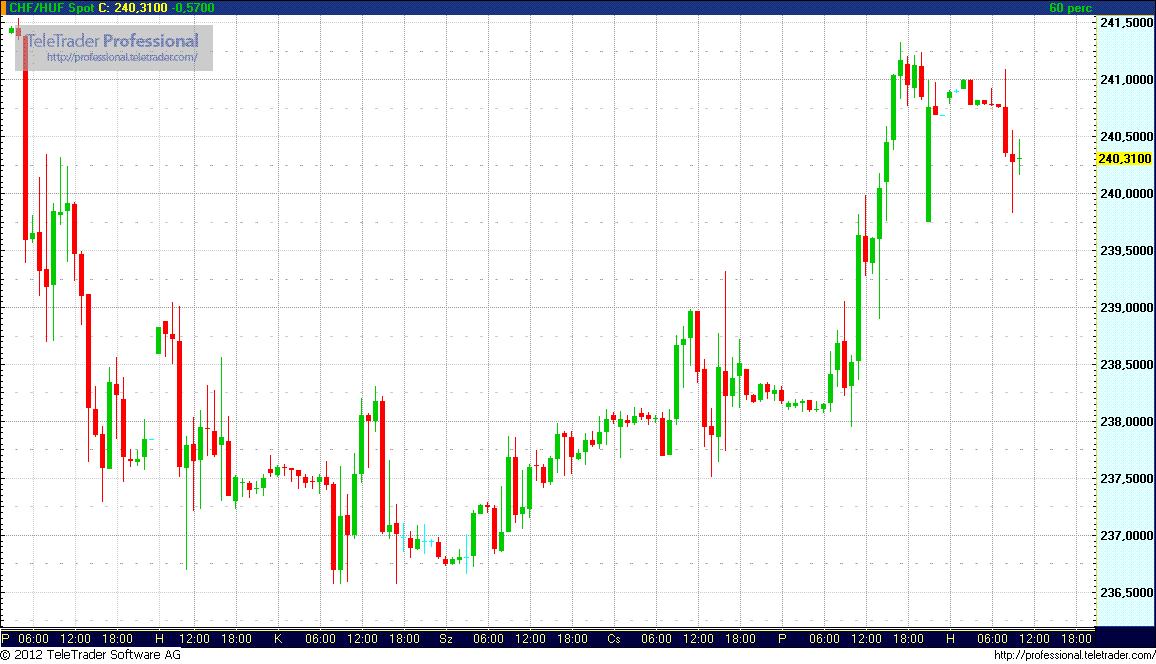This screenshot has width=1156, height=664.
Task: Click the K day marker on time axis
Action: 278,638
